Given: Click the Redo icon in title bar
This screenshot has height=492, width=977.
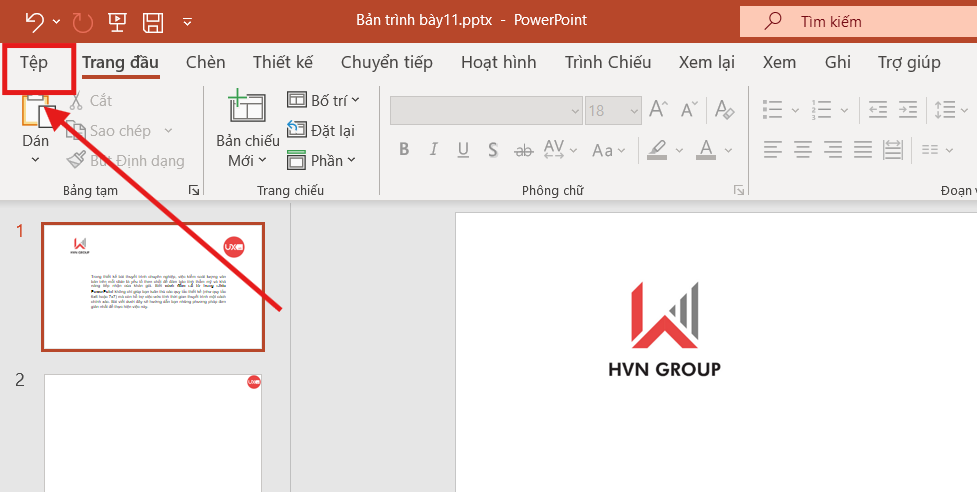Looking at the screenshot, I should (x=83, y=22).
